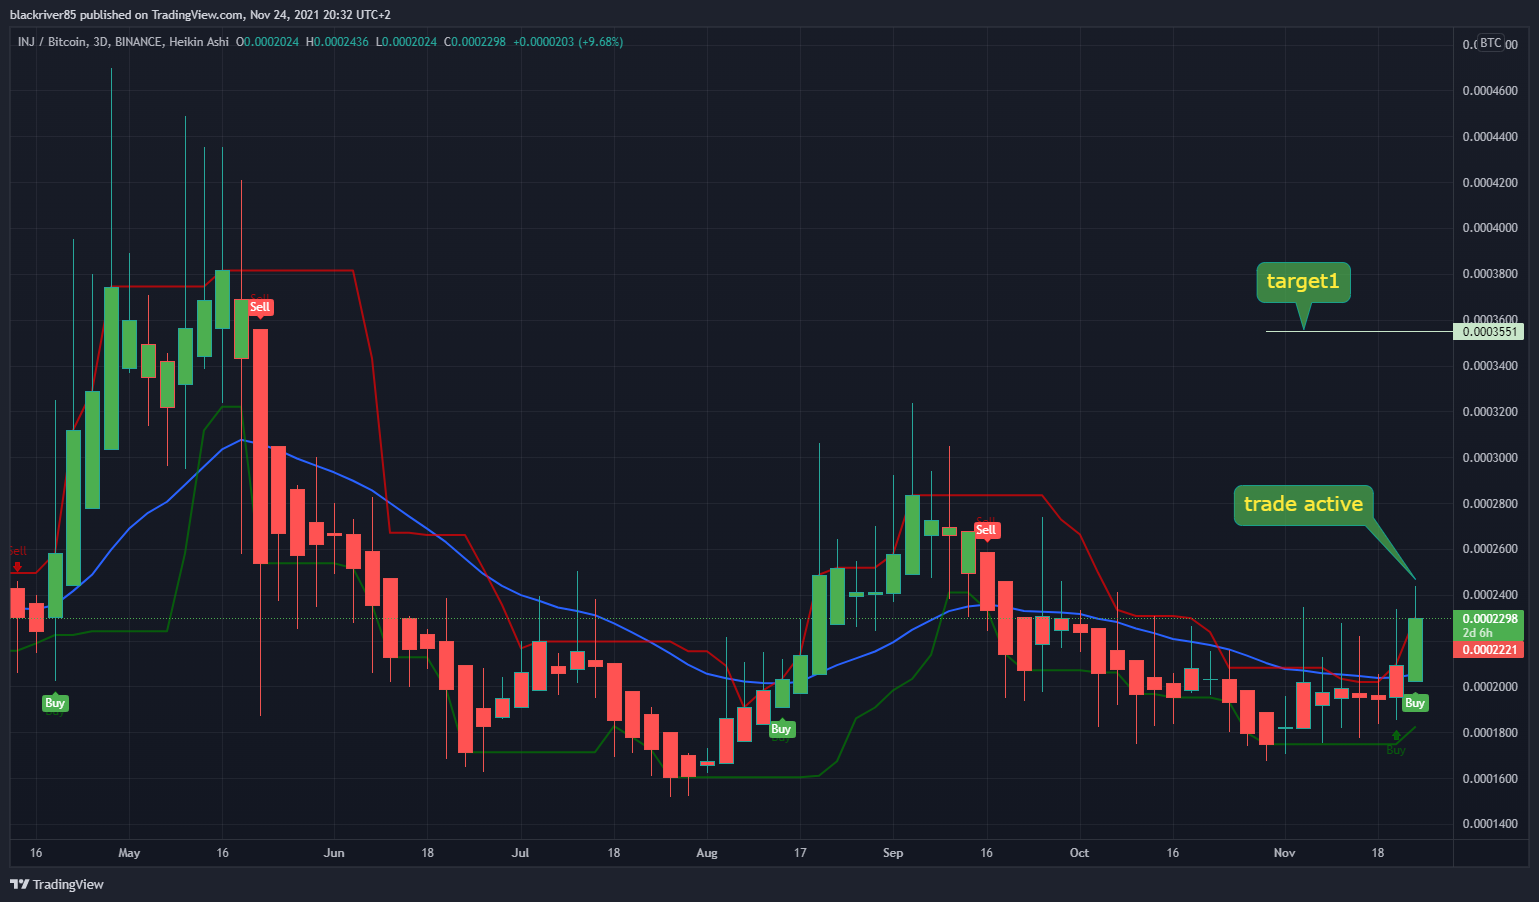Click the C0.0002298 close value
This screenshot has width=1539, height=902.
click(475, 42)
